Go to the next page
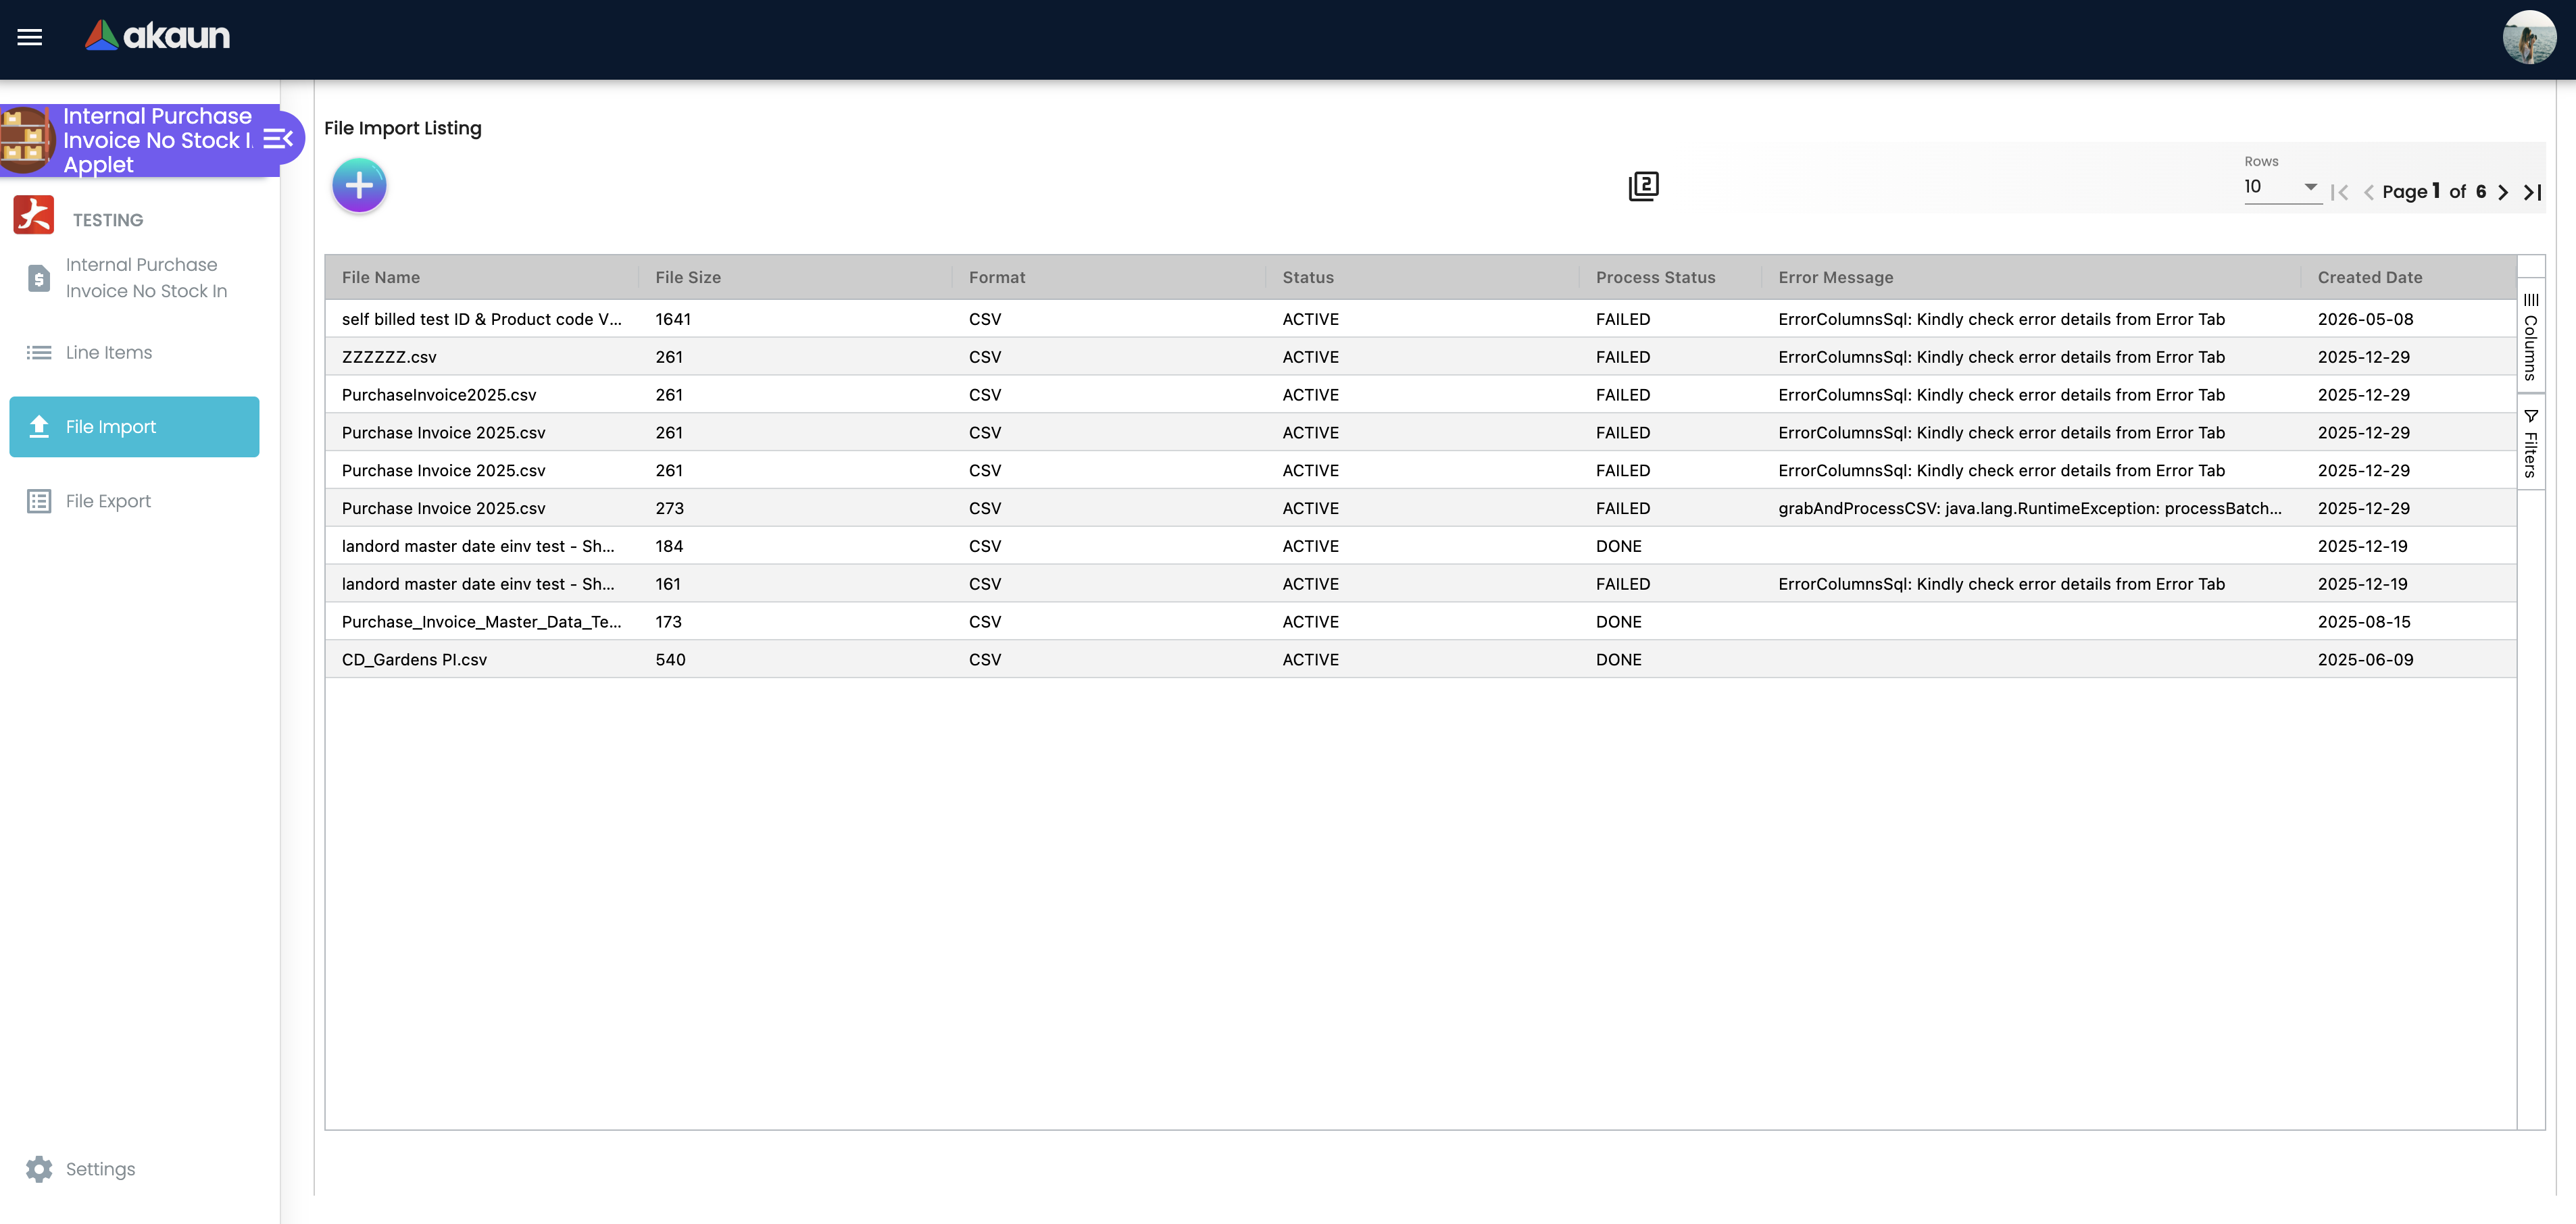Screen dimensions: 2576x1224 [2503, 192]
